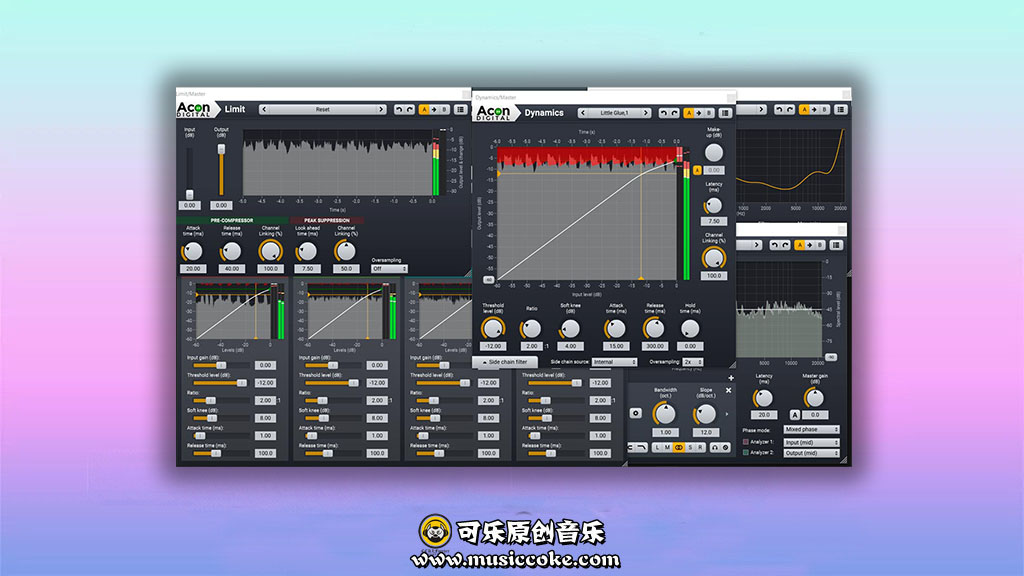Viewport: 1024px width, 576px height.
Task: Undo in the lower-right analyzer window
Action: (774, 246)
